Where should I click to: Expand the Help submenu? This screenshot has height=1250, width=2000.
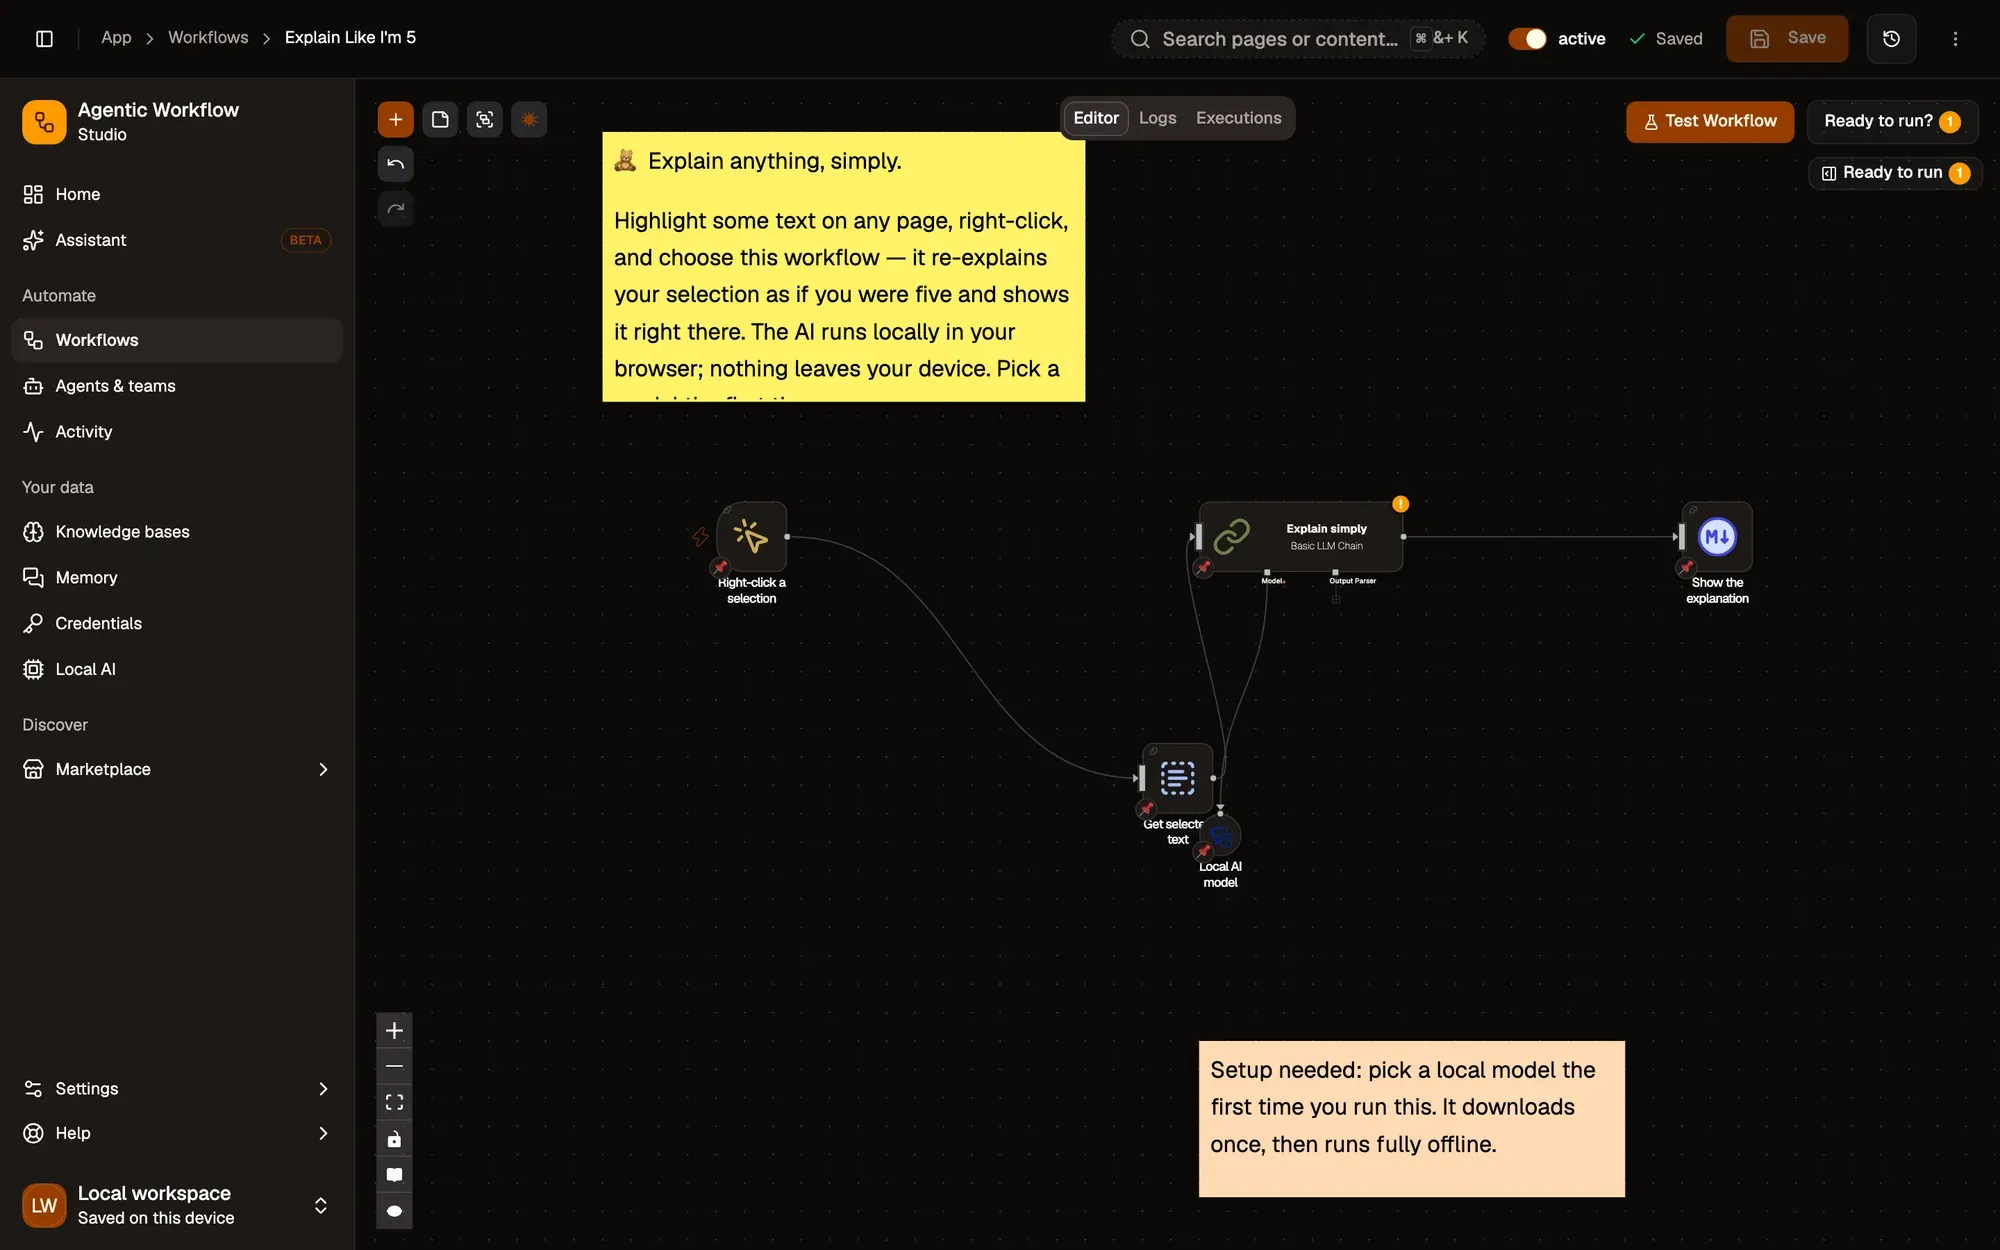(x=323, y=1133)
